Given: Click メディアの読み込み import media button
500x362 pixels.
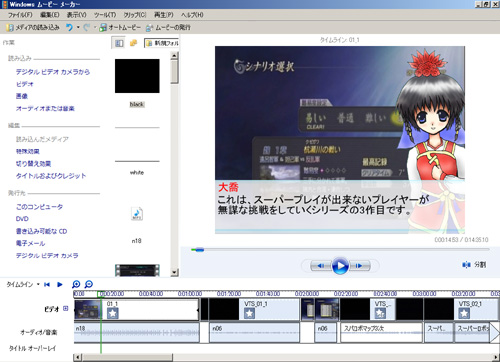Looking at the screenshot, I should point(33,28).
